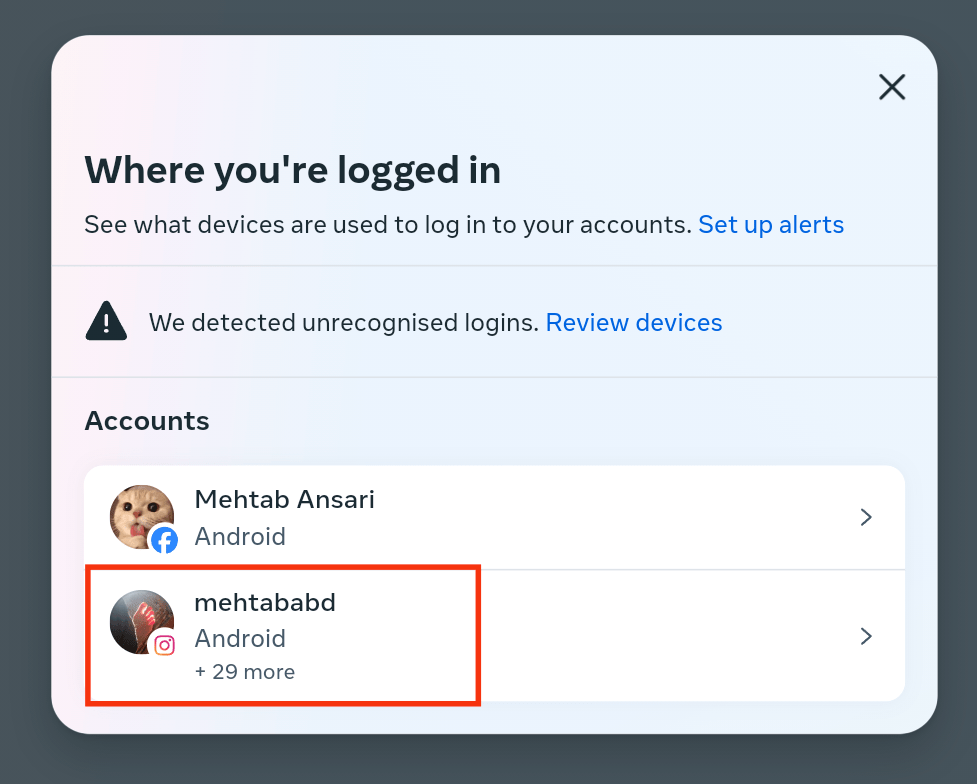The width and height of the screenshot is (977, 784).
Task: Open the Set up alerts link
Action: pyautogui.click(x=771, y=224)
